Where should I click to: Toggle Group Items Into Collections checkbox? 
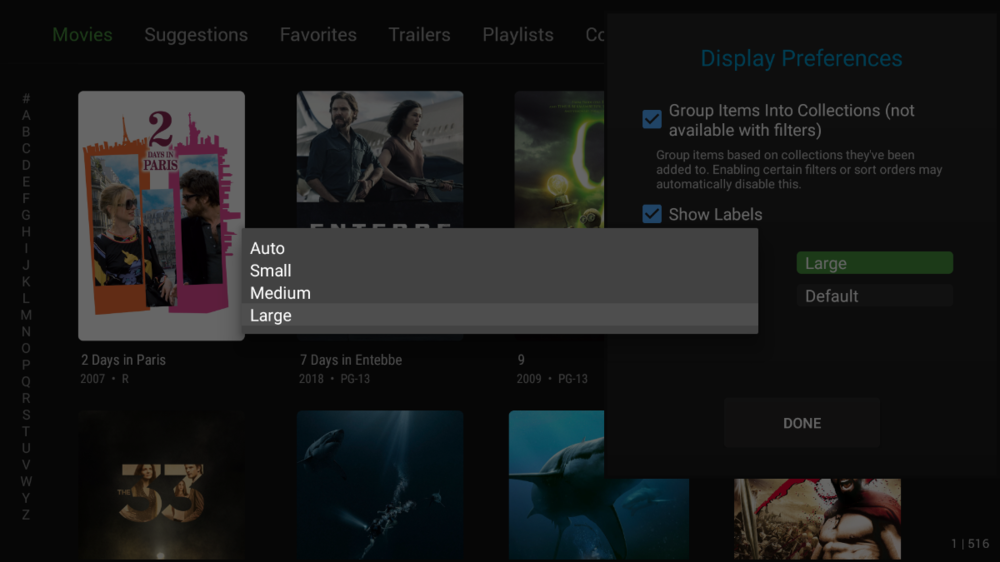click(652, 120)
